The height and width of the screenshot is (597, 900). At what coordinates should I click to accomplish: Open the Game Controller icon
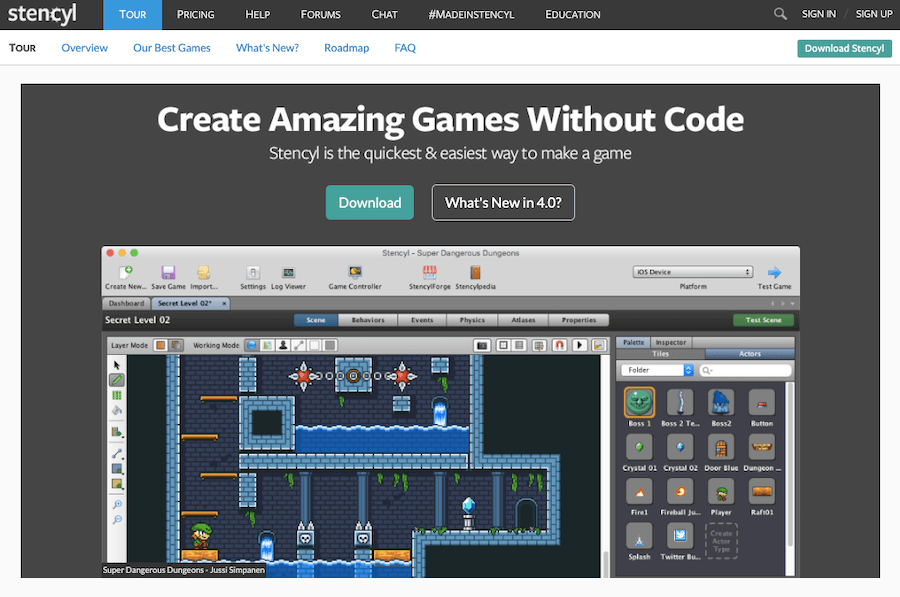coord(355,272)
